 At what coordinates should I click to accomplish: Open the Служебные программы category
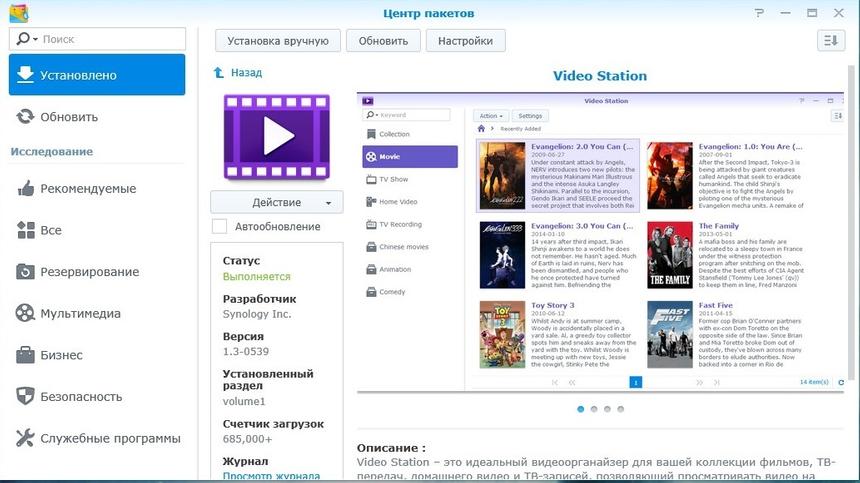click(x=97, y=439)
